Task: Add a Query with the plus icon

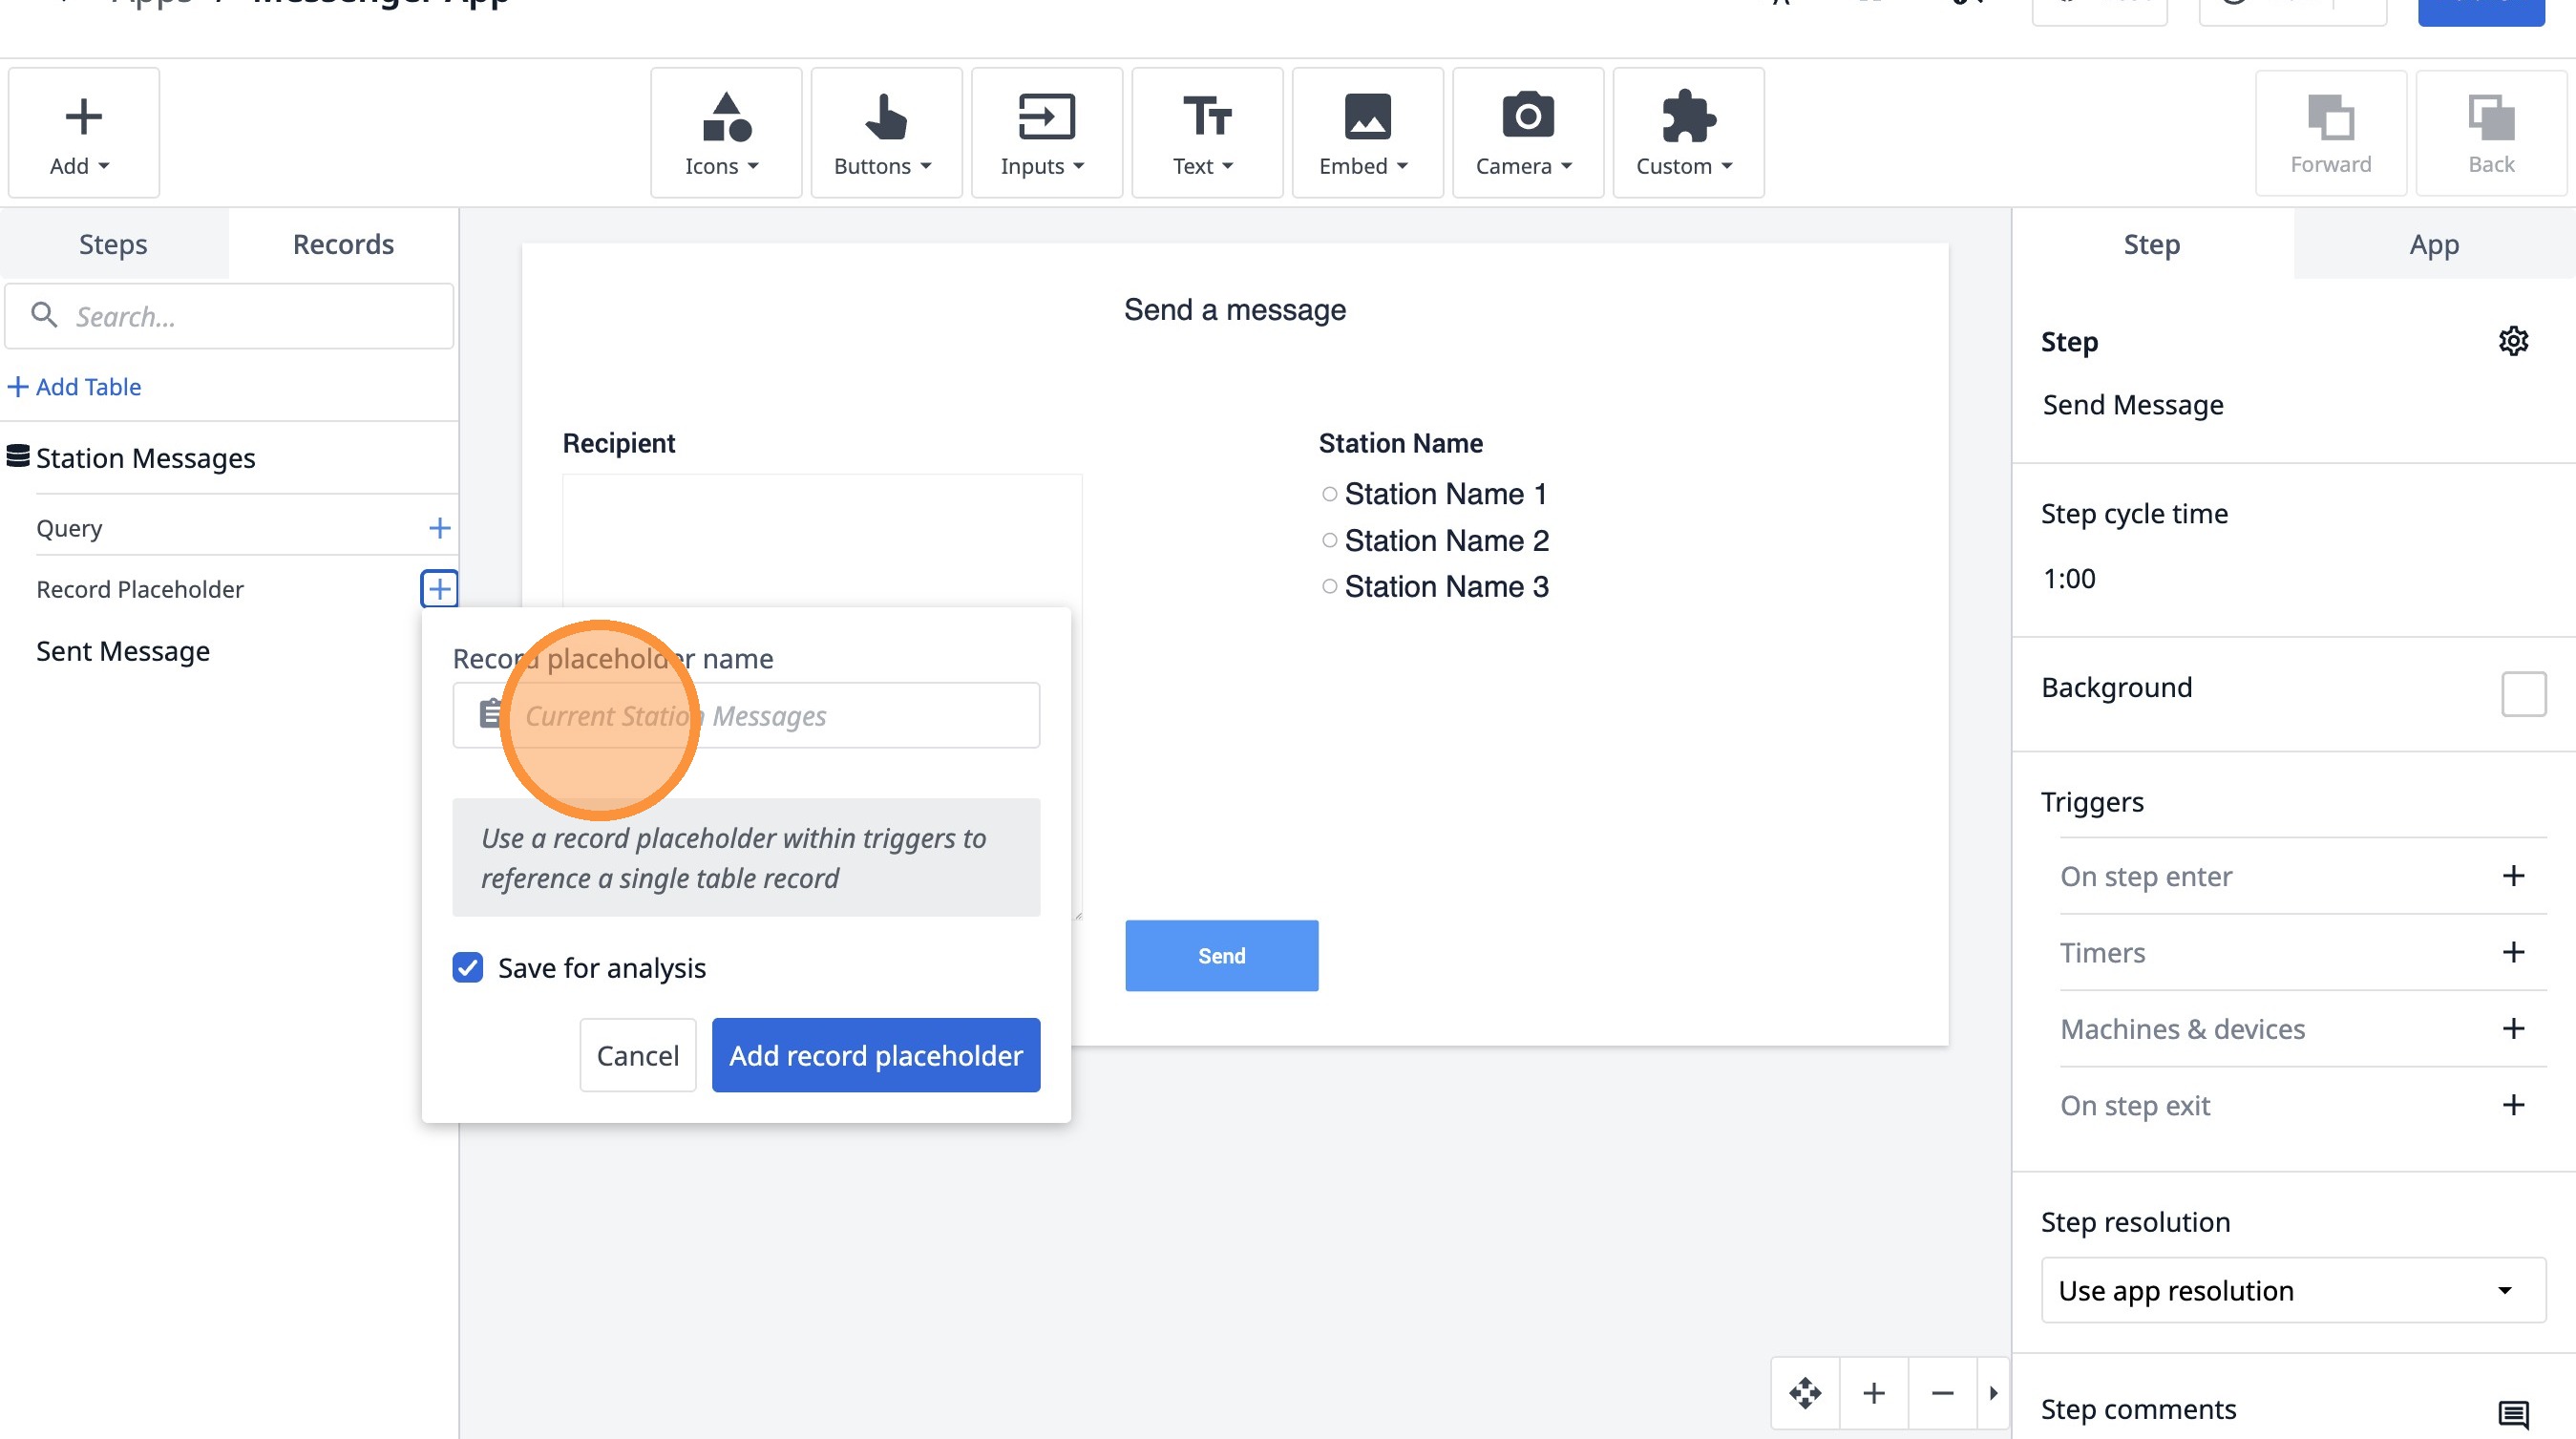Action: pyautogui.click(x=439, y=528)
